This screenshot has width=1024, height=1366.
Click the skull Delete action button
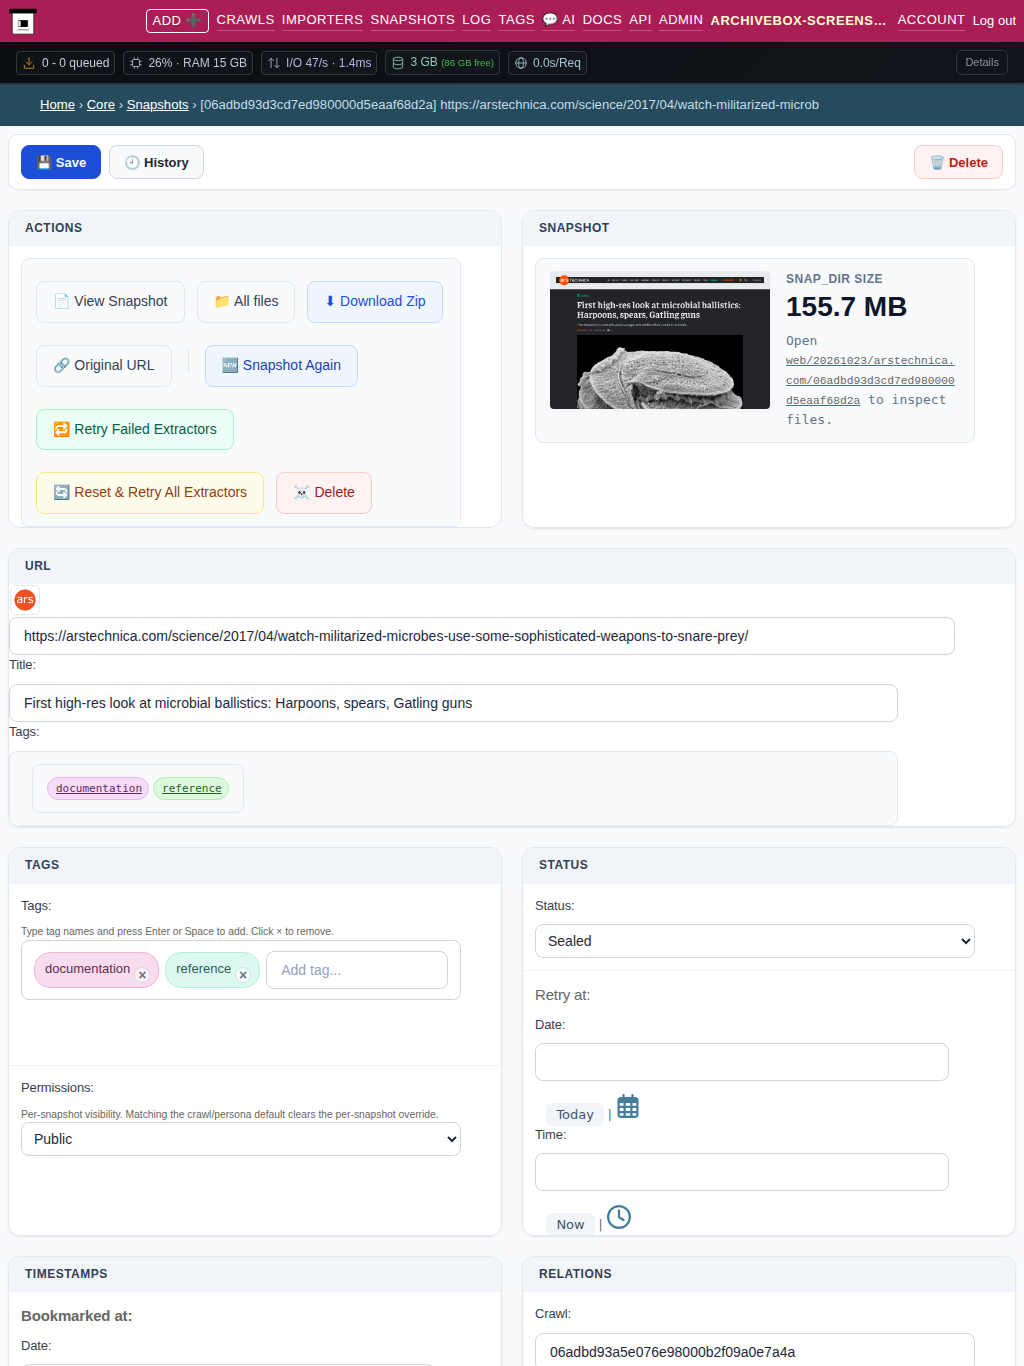pyautogui.click(x=324, y=492)
